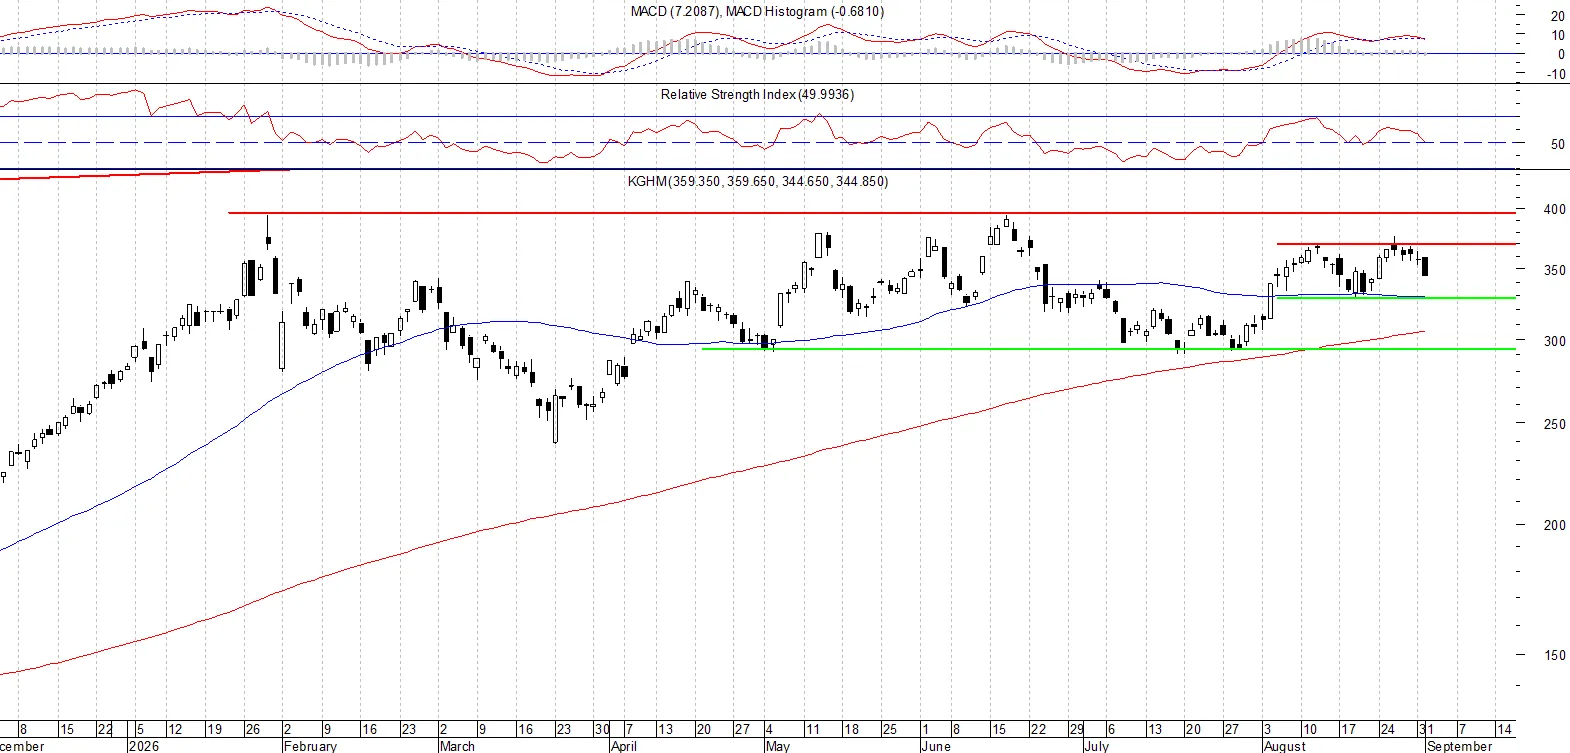This screenshot has width=1570, height=753.
Task: Click the September month label
Action: (x=1459, y=746)
